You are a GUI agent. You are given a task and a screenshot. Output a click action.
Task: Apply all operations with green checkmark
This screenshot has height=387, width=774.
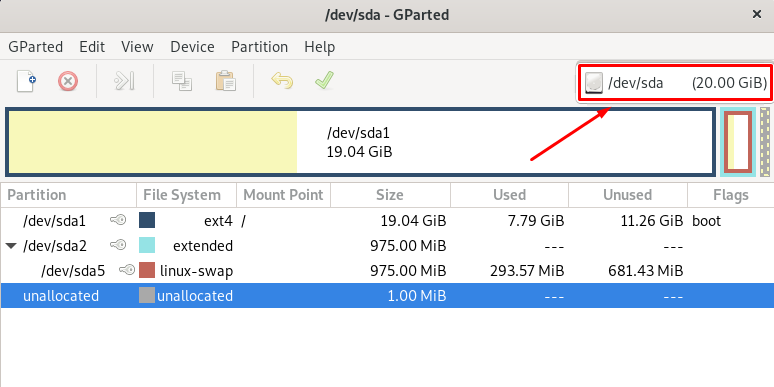pos(324,80)
